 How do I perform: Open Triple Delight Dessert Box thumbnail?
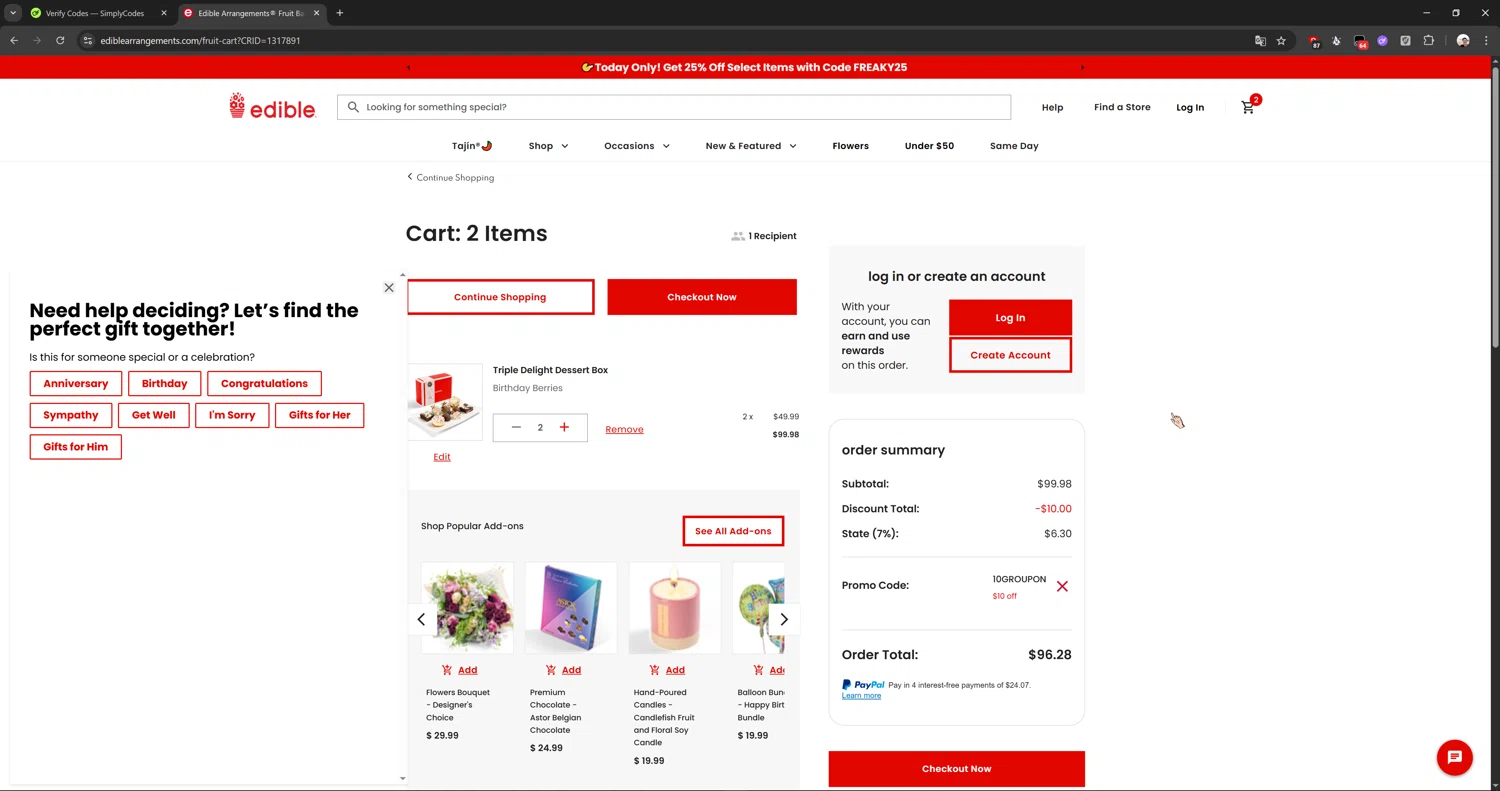click(445, 402)
